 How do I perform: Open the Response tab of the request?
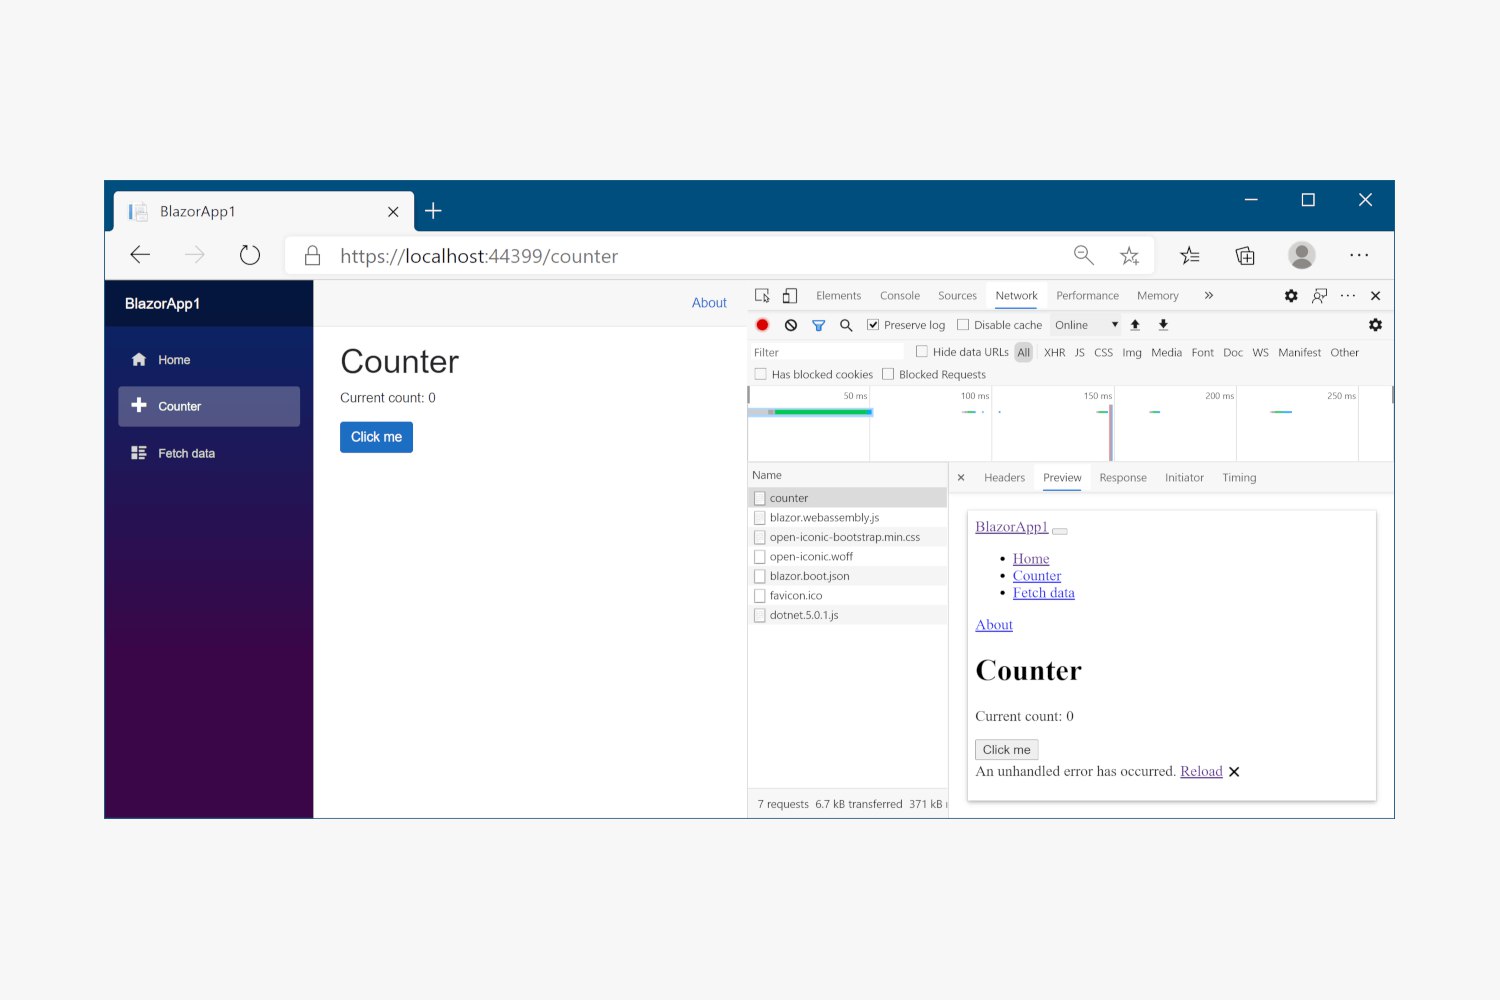pyautogui.click(x=1123, y=478)
